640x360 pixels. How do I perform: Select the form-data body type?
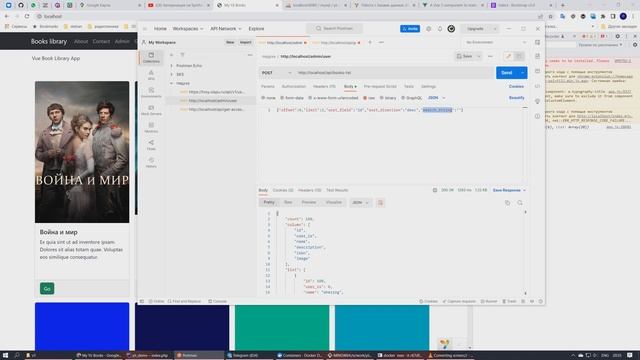tap(292, 98)
